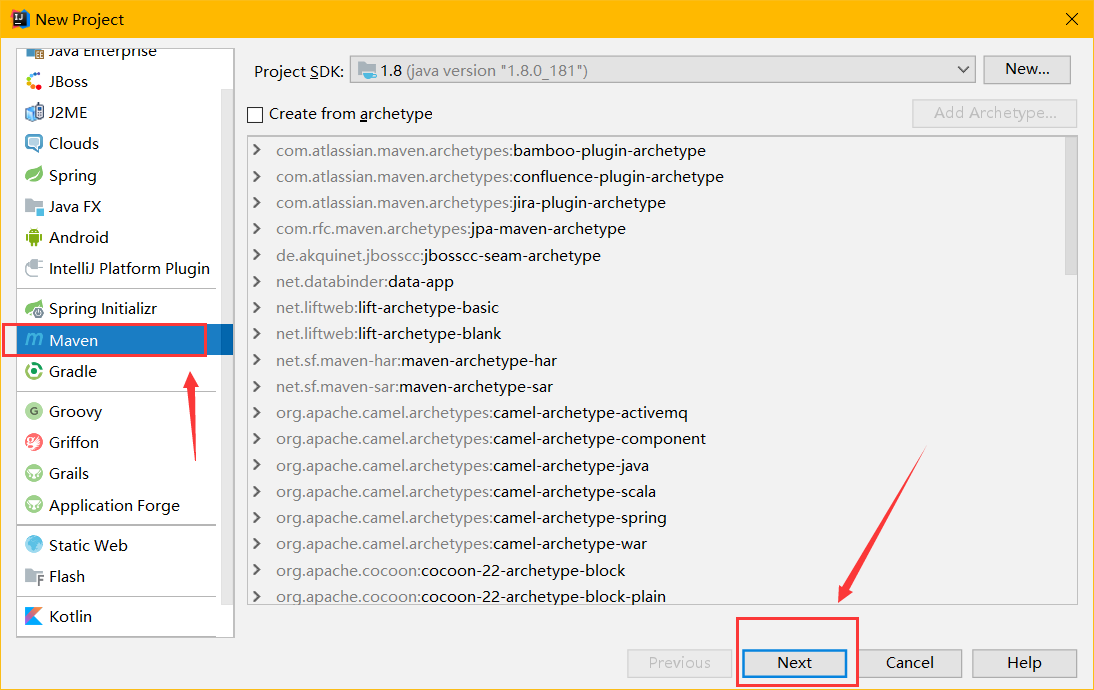This screenshot has width=1094, height=690.
Task: Click the Maven m icon
Action: [x=33, y=339]
